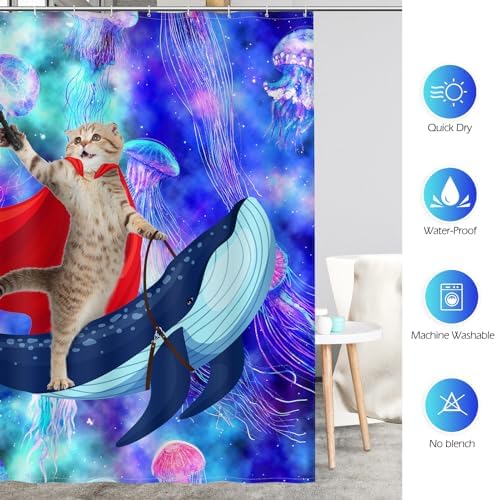Click the Water-Proof droplet icon
The height and width of the screenshot is (500, 497).
pyautogui.click(x=450, y=195)
